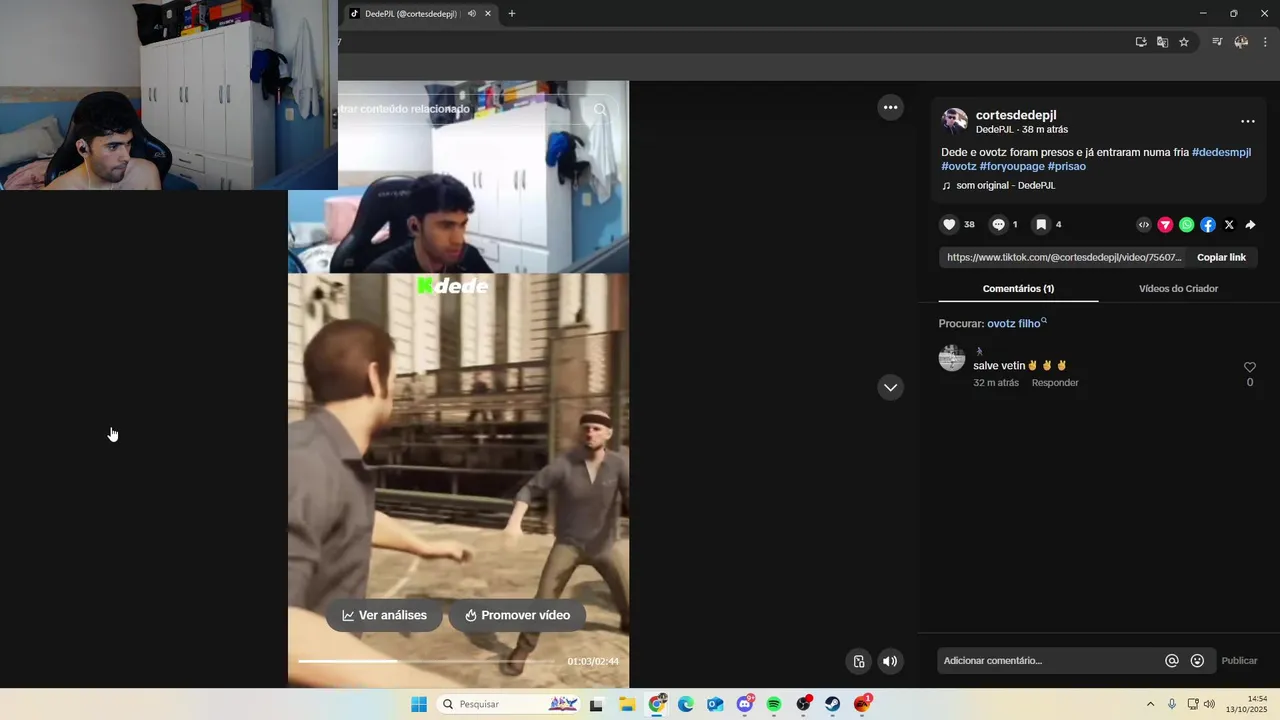The image size is (1280, 720).
Task: Open Outlook from the taskbar
Action: click(715, 704)
